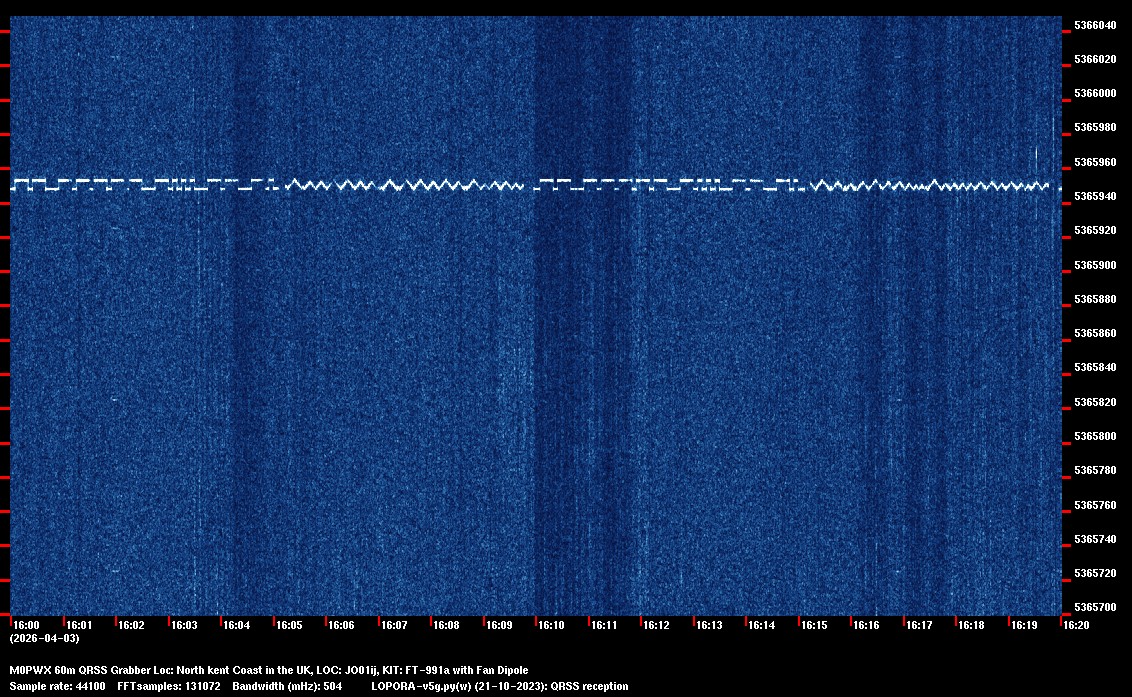
Task: Click the 5365900 frequency scale label
Action: point(1095,265)
